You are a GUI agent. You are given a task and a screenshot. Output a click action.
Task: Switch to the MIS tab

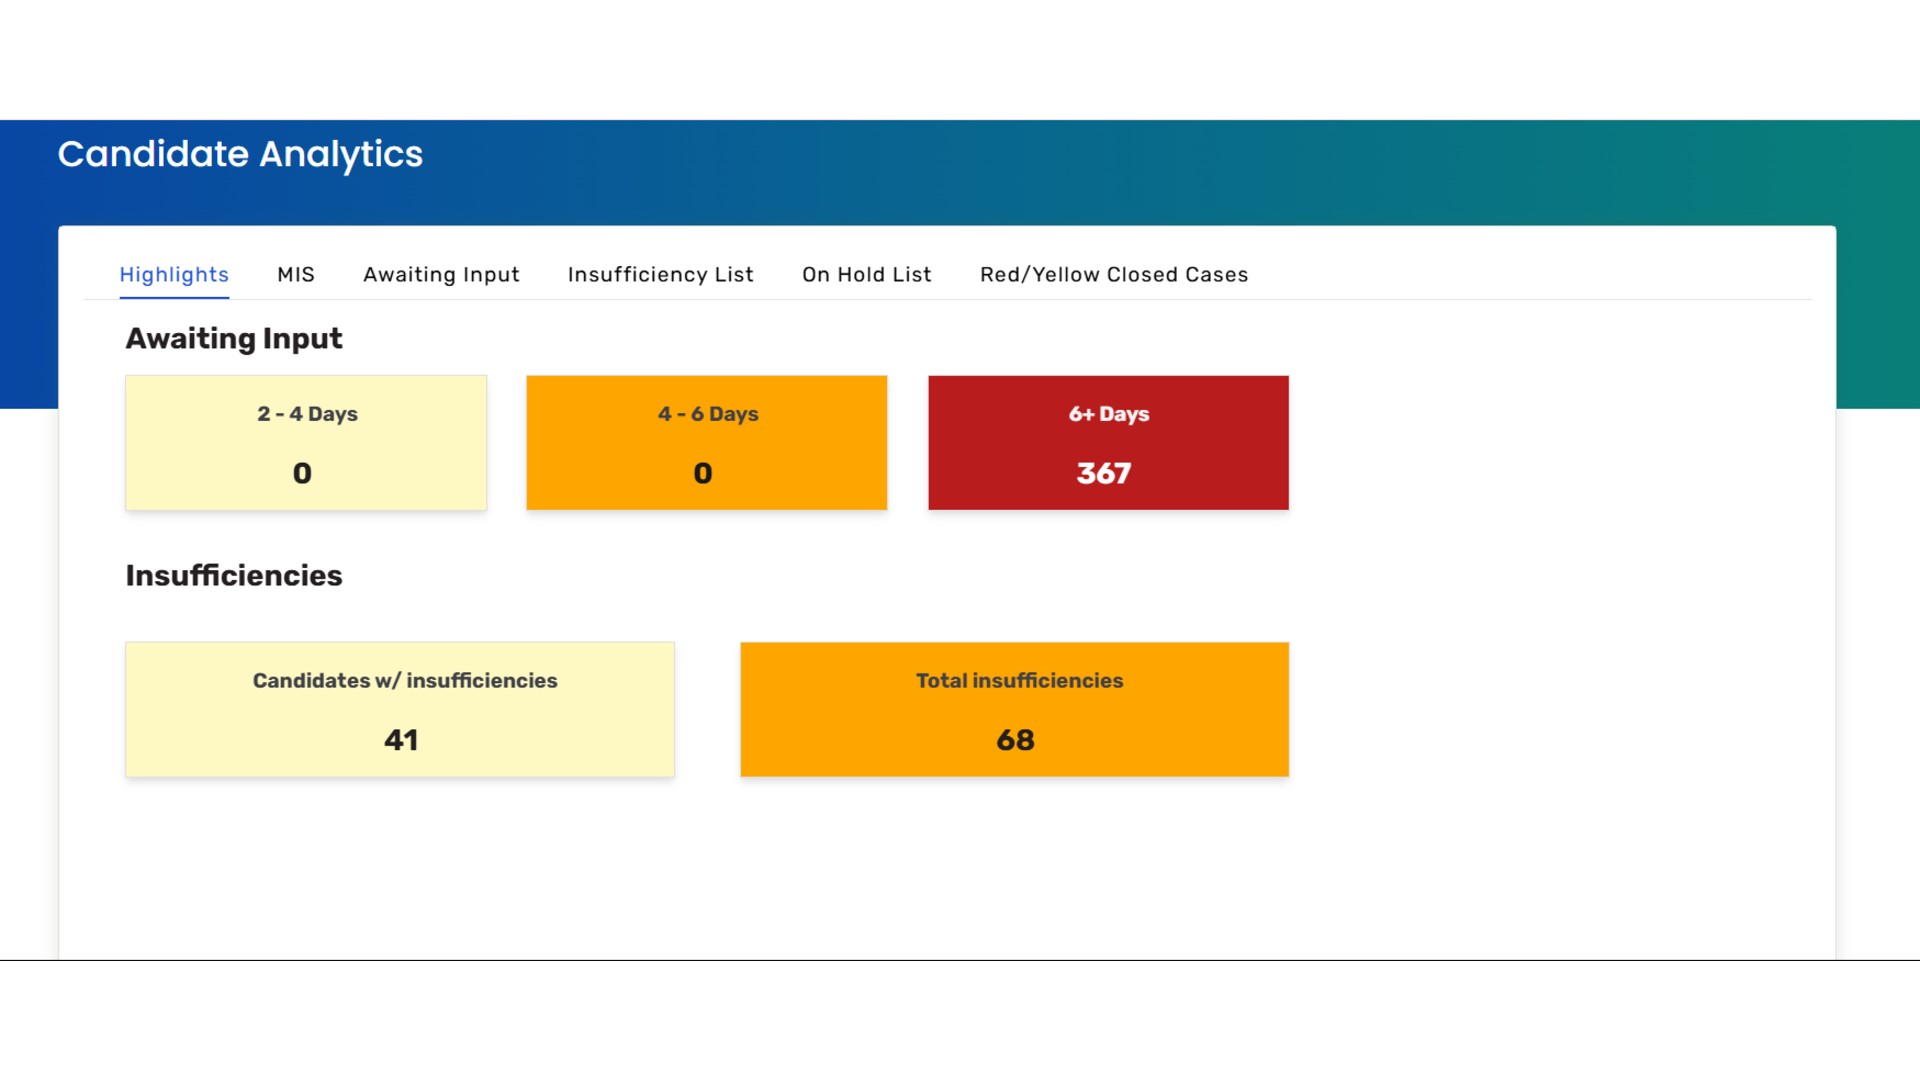[296, 274]
